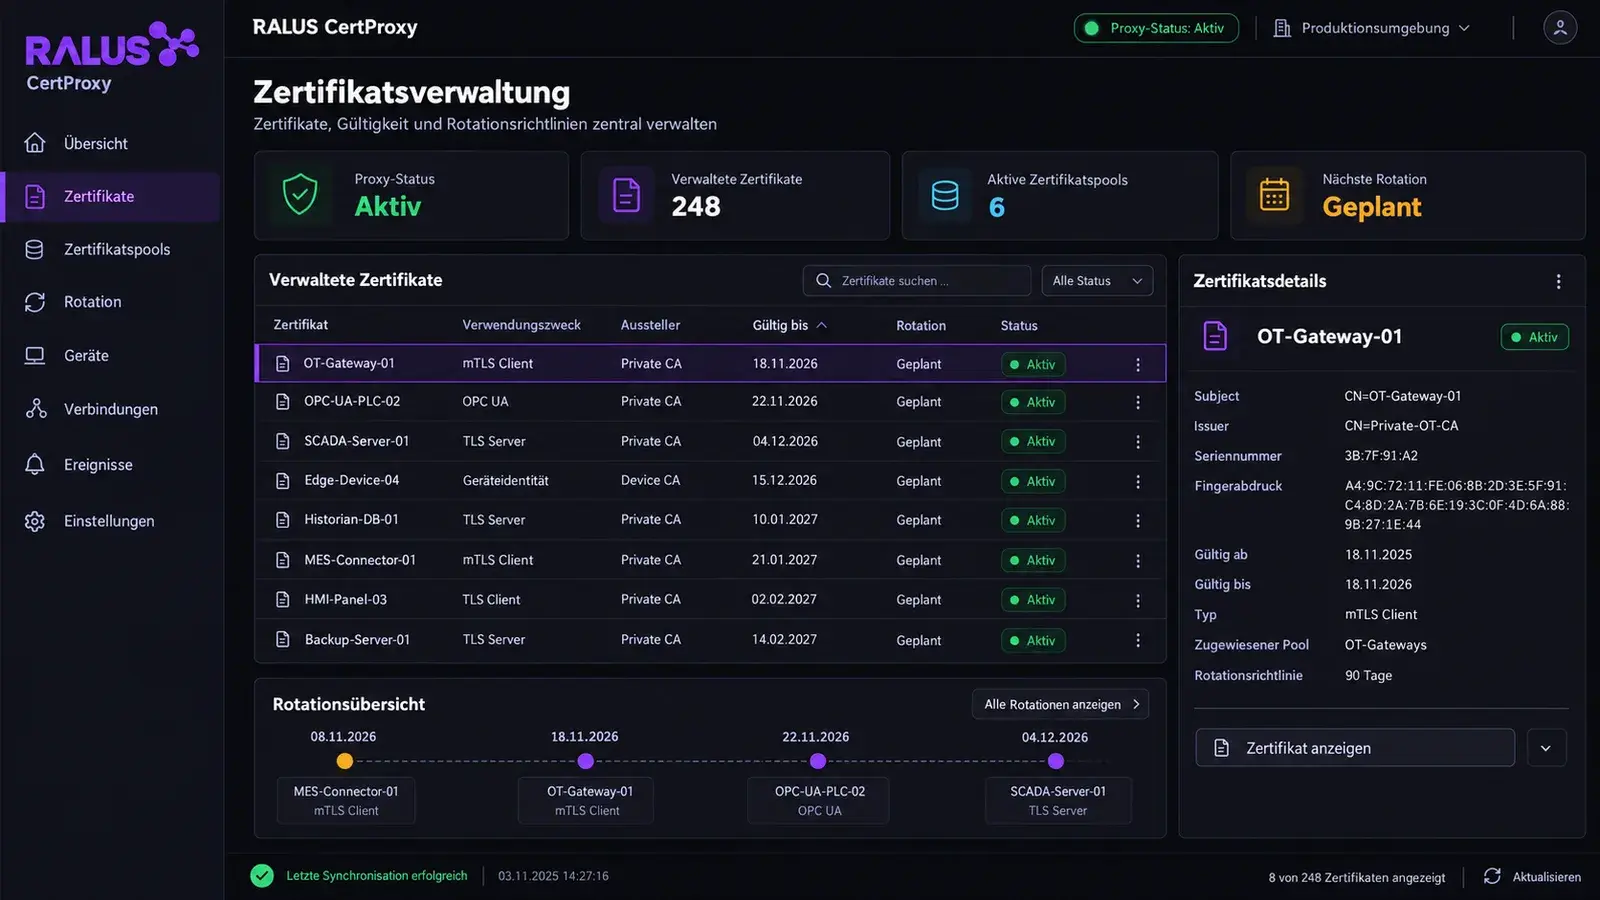
Task: Click the Nächste Rotation calendar icon
Action: pos(1274,195)
